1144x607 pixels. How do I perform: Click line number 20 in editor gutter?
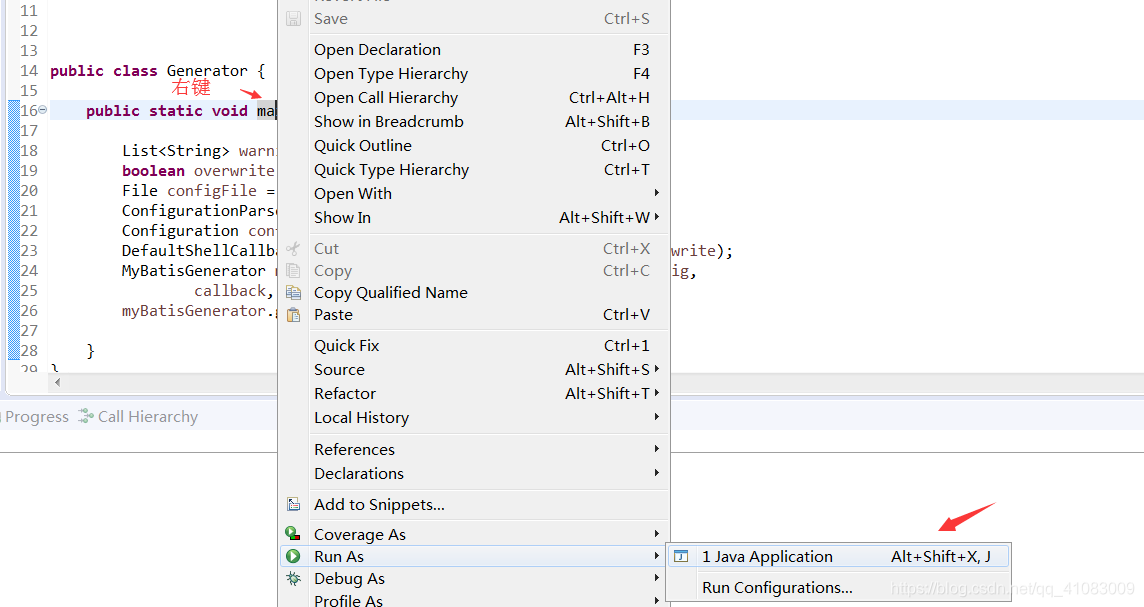point(29,190)
